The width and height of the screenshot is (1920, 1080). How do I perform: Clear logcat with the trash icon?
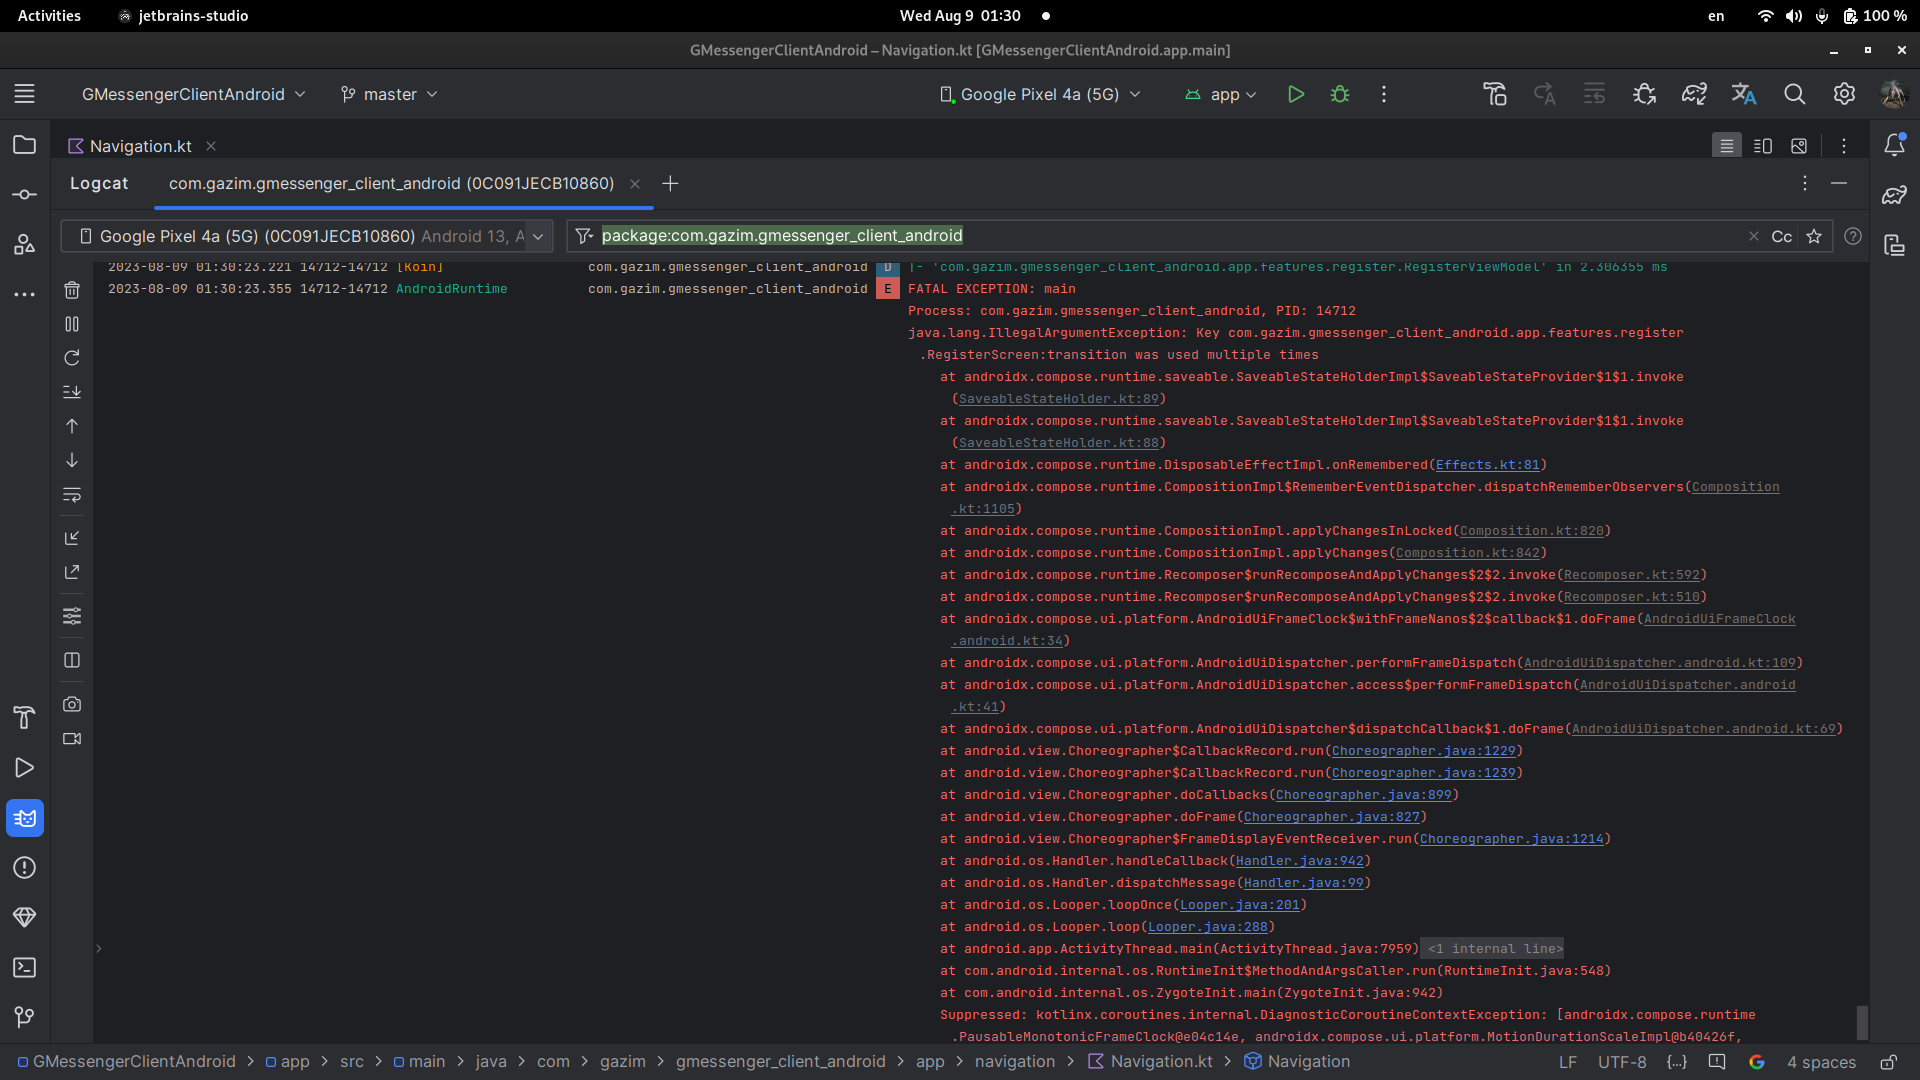[72, 290]
